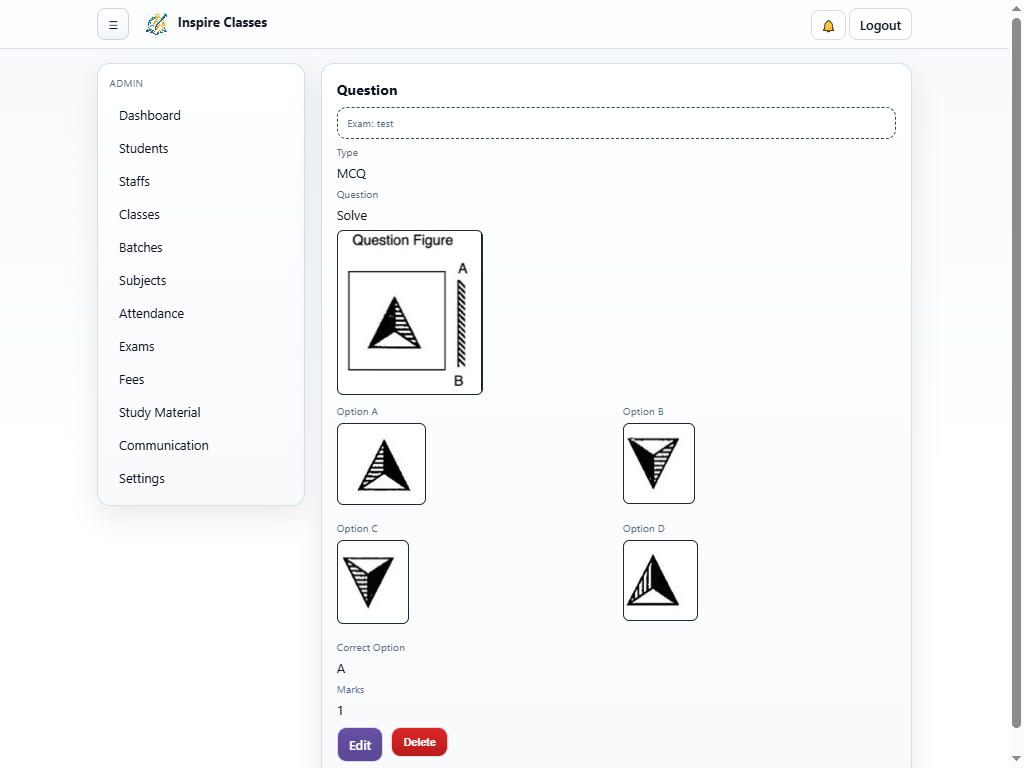1024x768 pixels.
Task: Open notifications with the bell icon
Action: (828, 26)
